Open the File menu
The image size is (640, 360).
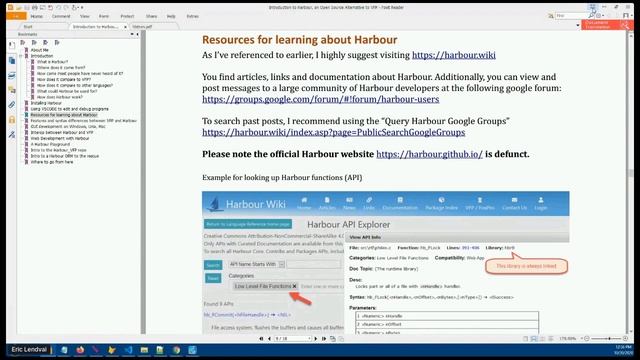coord(16,16)
